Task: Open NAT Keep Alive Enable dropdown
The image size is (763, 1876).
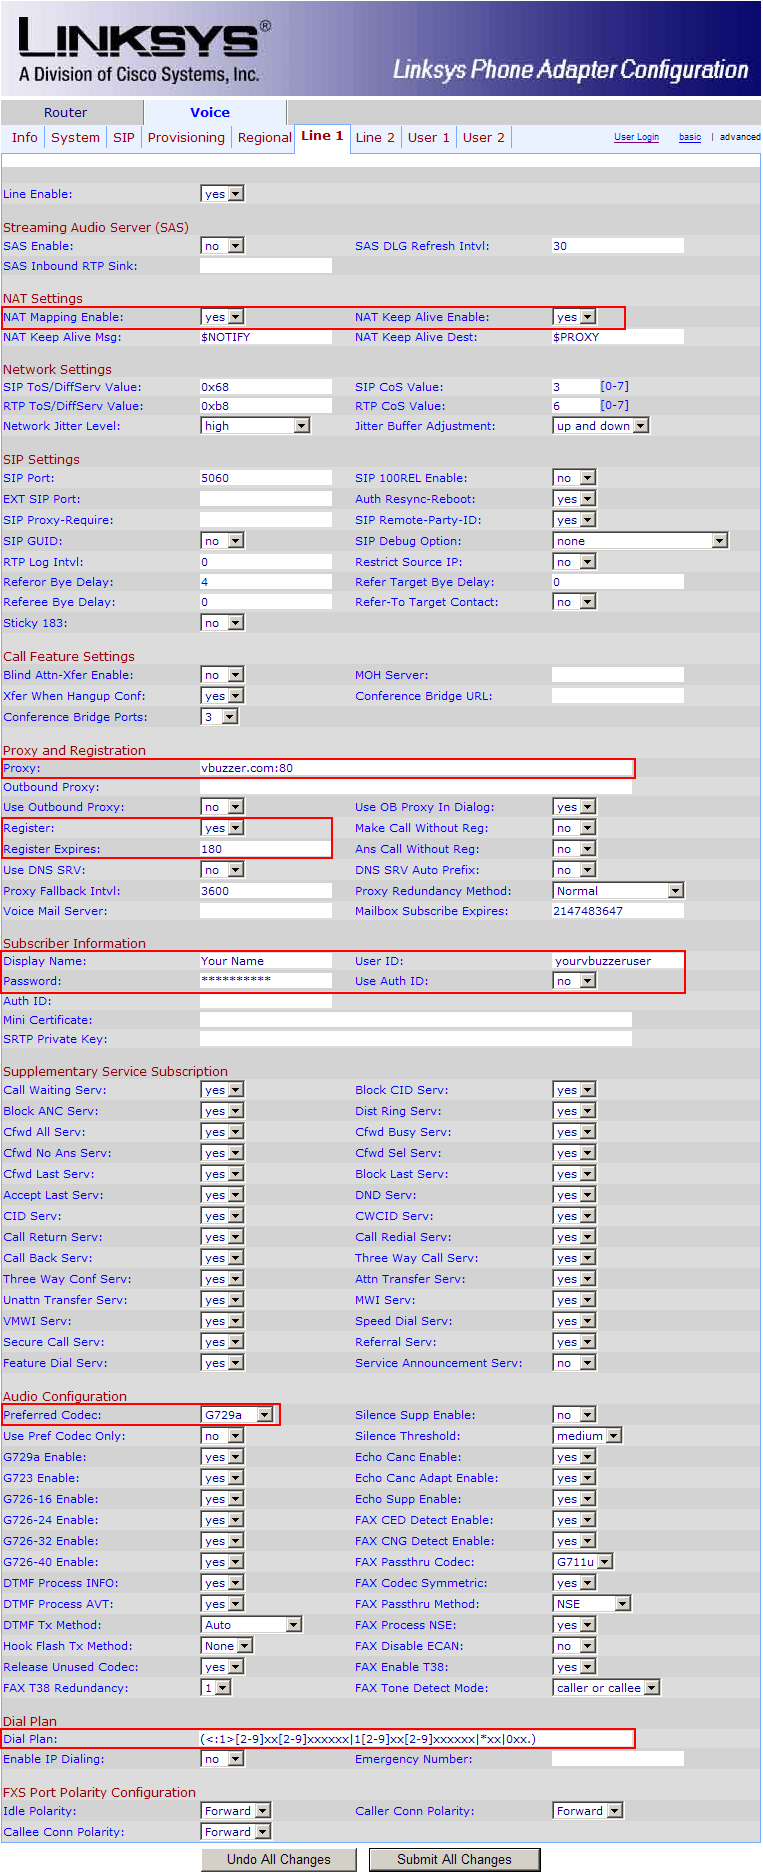Action: tap(575, 317)
